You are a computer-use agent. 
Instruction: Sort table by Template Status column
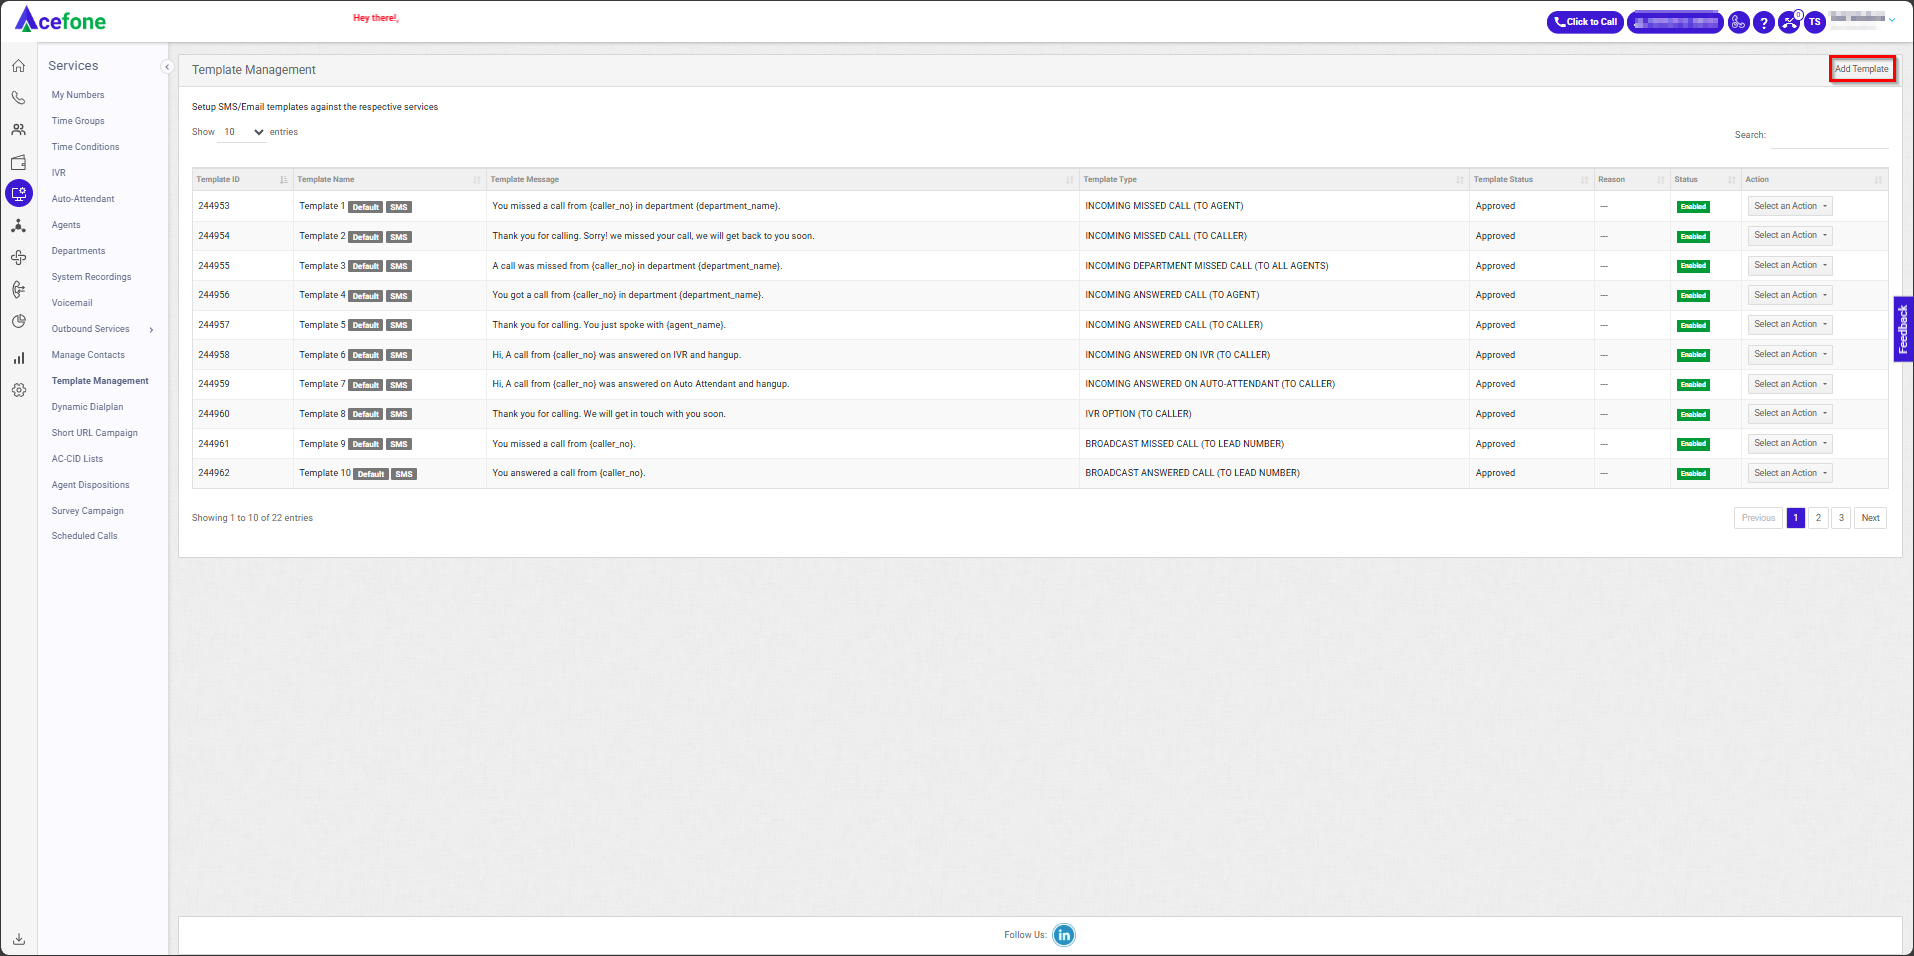pyautogui.click(x=1531, y=180)
